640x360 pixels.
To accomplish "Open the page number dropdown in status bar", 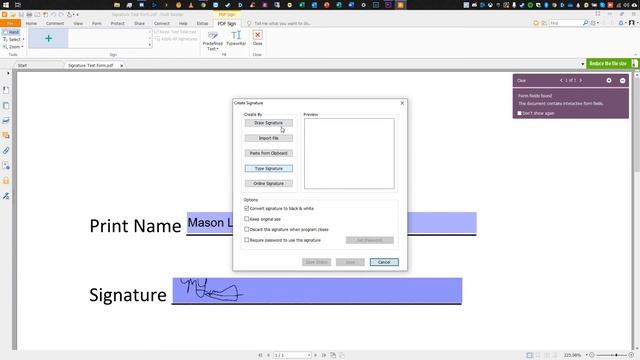I will (x=309, y=355).
